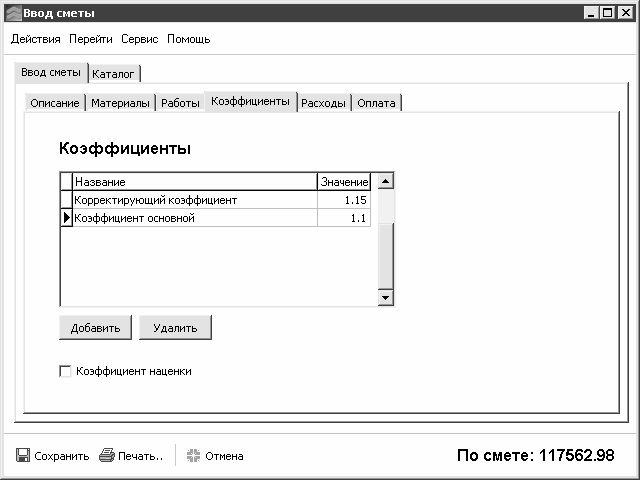The image size is (640, 480).
Task: Close the Ввод сметы window
Action: coord(625,13)
